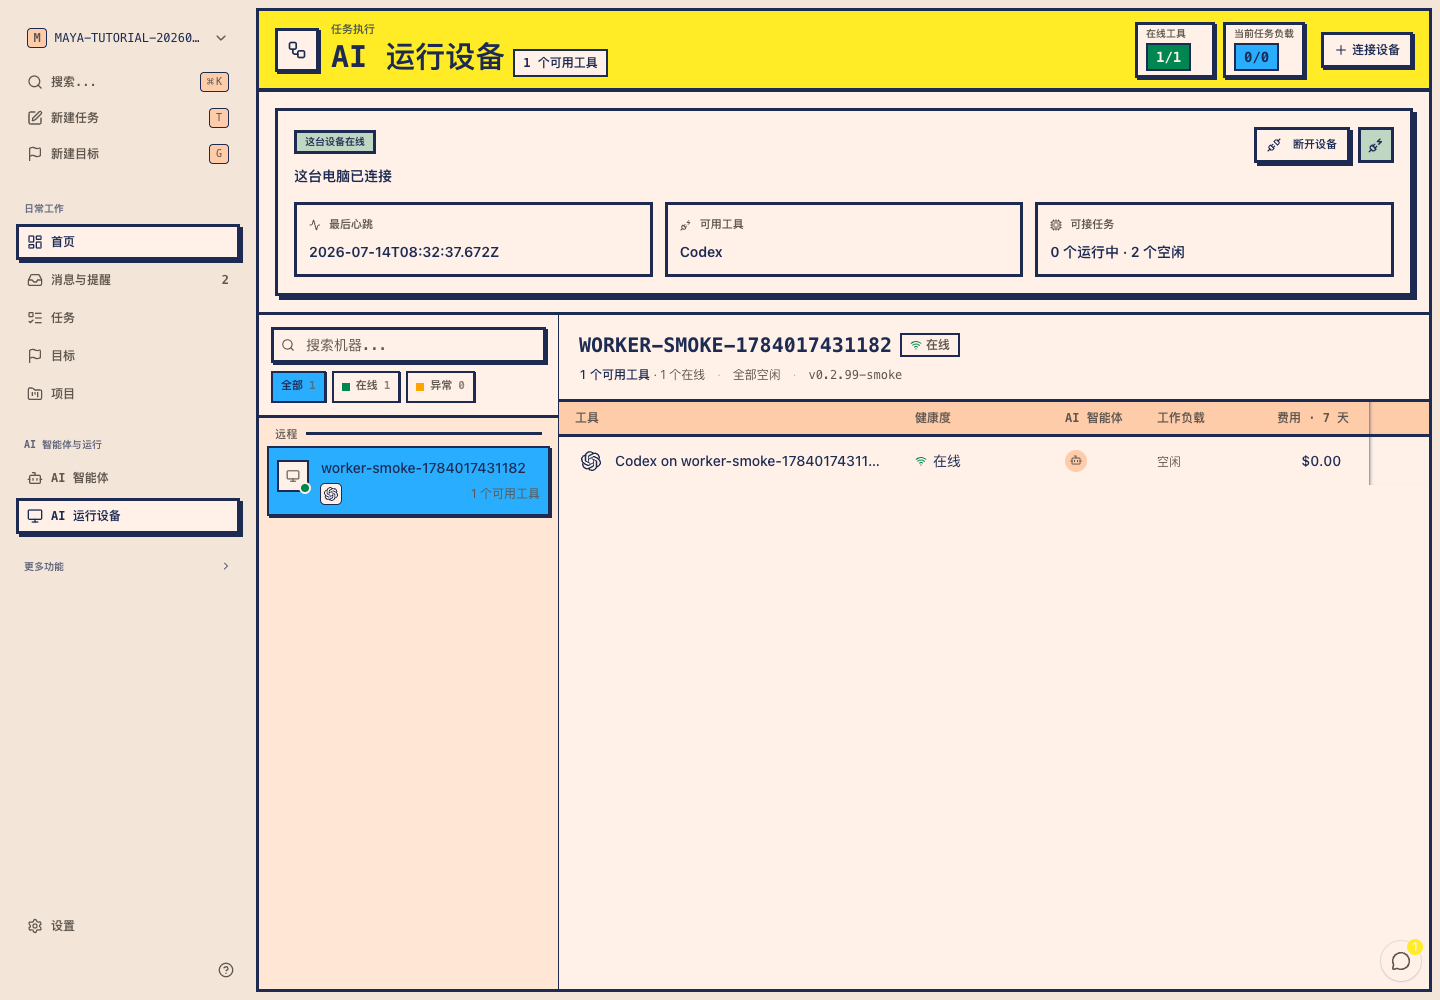The image size is (1440, 1000).
Task: Select worker-smoke-1784017431182 machine card
Action: tap(408, 481)
